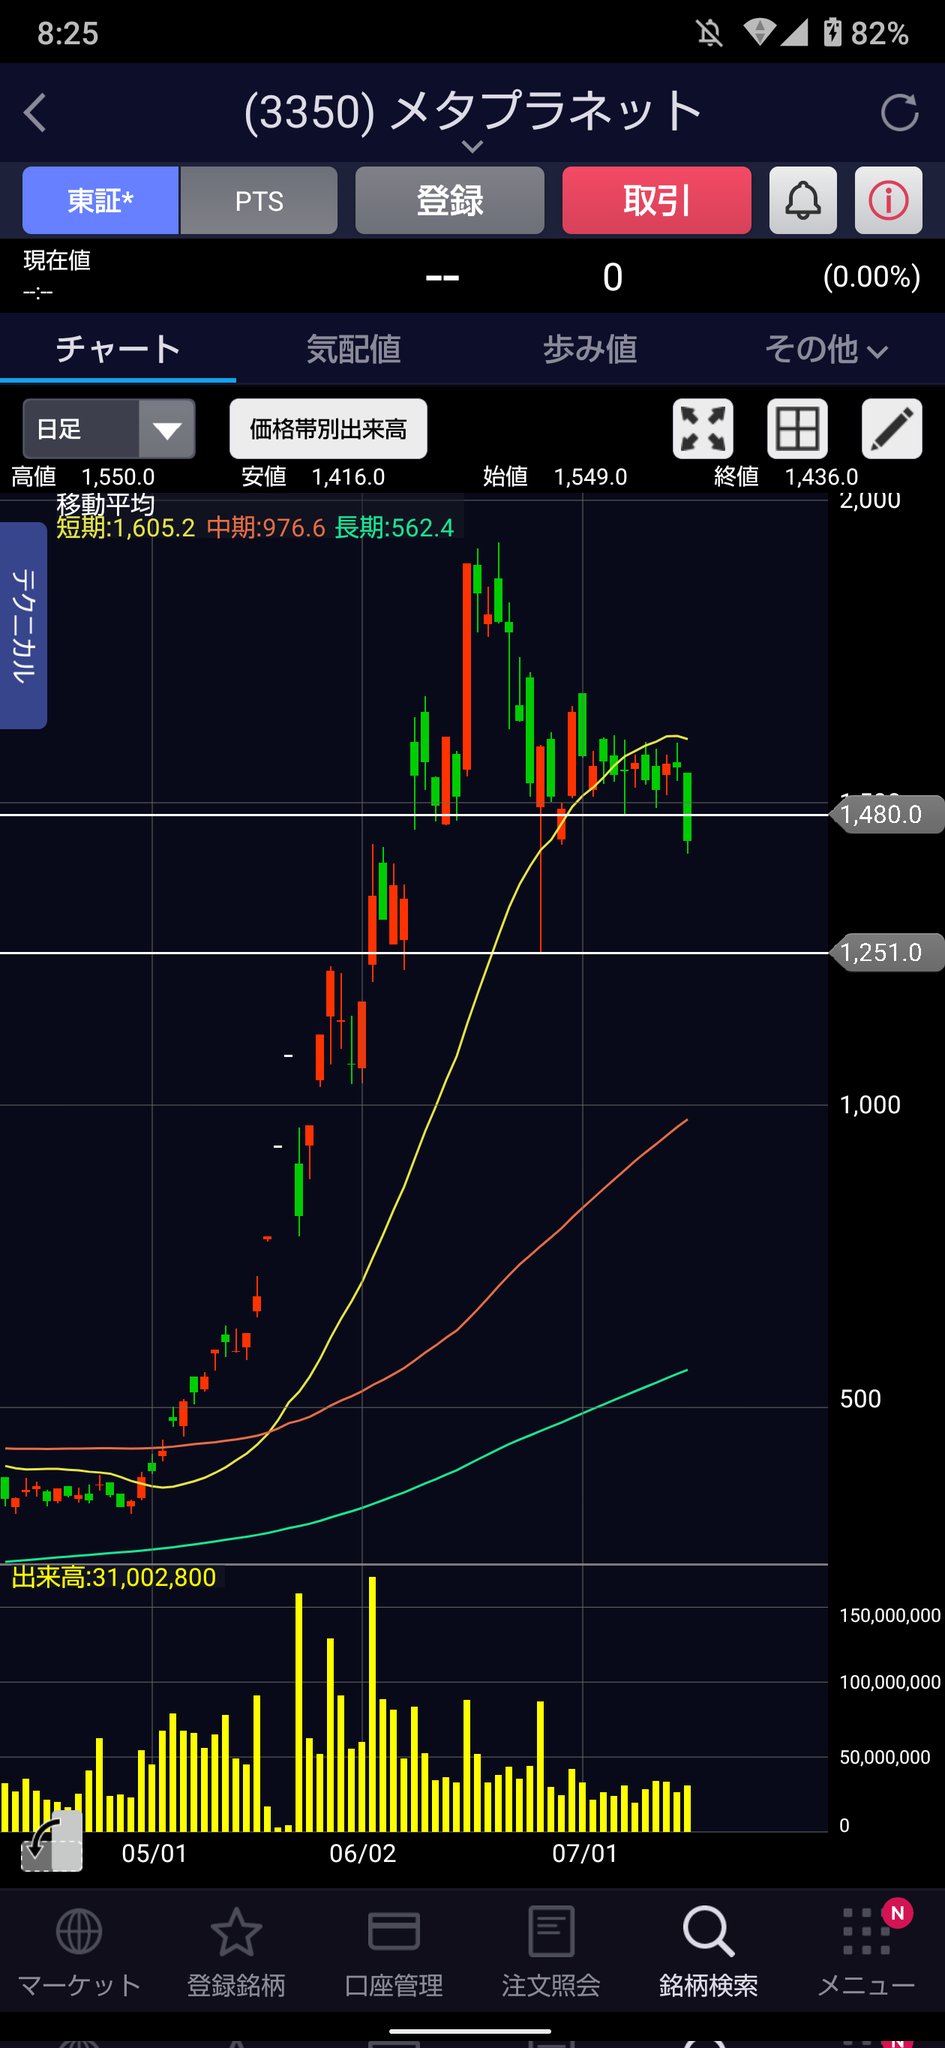Open the テクニカル side panel

(x=23, y=625)
